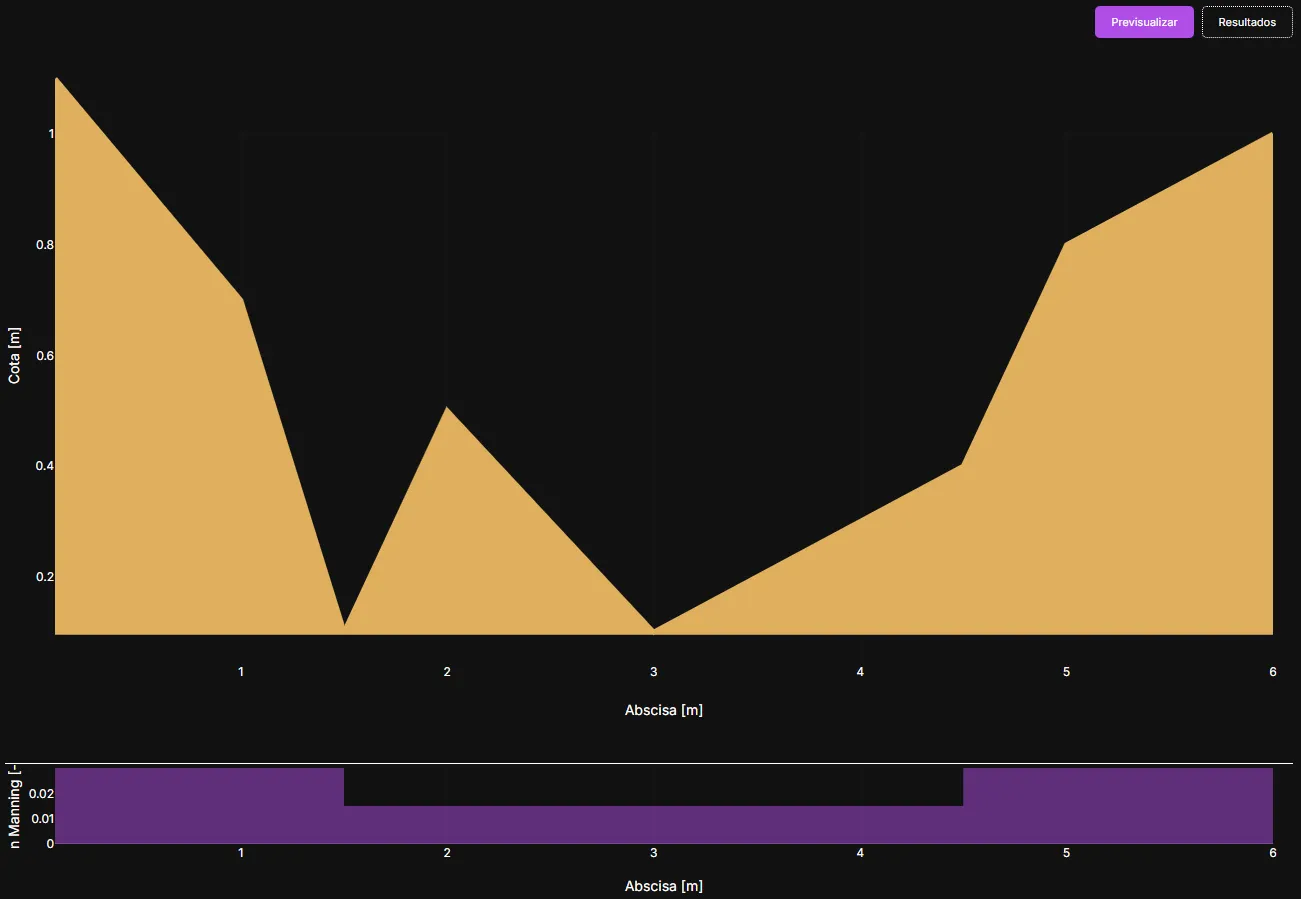
Task: Select the profile peak at abscissa 2
Action: (447, 408)
